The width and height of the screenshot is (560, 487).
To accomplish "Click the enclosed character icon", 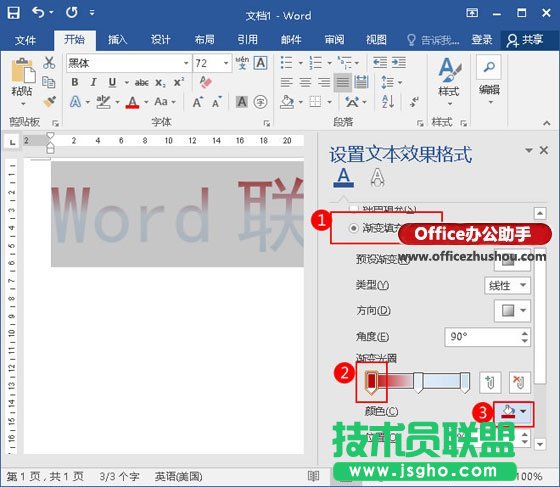I will [260, 102].
